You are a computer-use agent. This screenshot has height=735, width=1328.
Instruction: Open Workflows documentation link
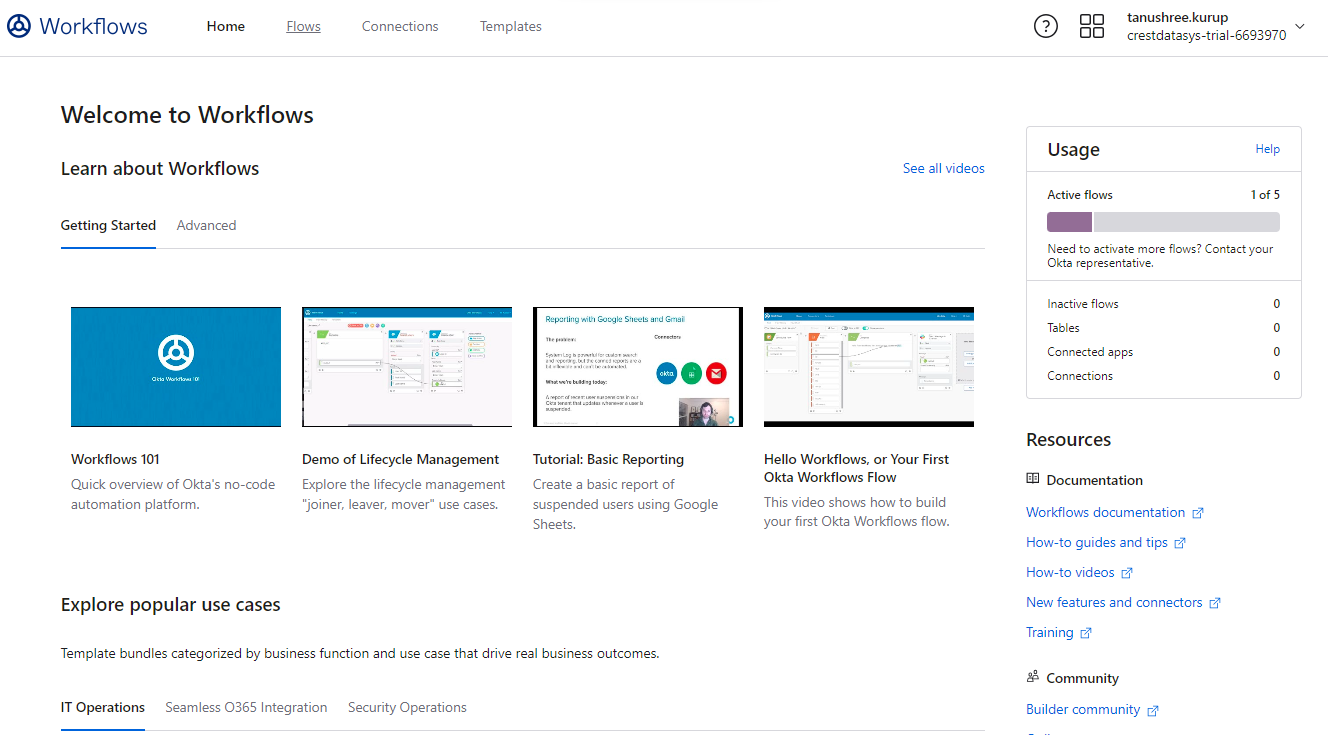[x=1105, y=512]
